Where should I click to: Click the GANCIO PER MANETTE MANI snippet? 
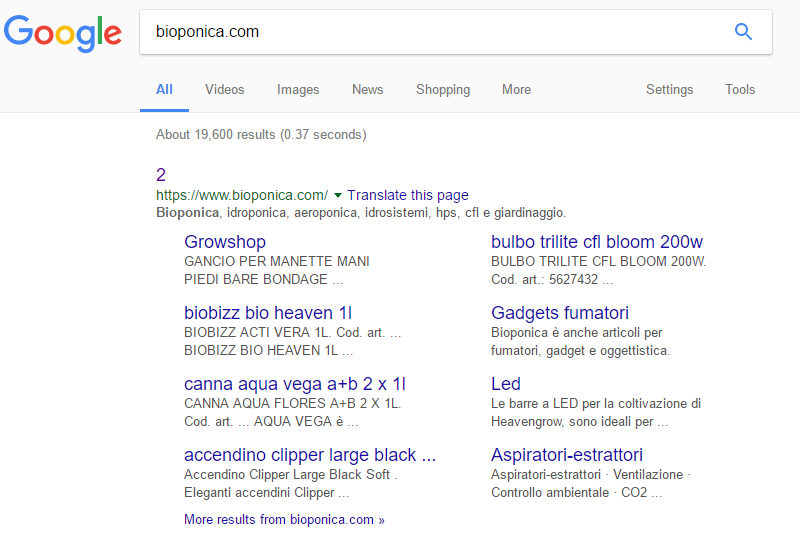click(277, 270)
